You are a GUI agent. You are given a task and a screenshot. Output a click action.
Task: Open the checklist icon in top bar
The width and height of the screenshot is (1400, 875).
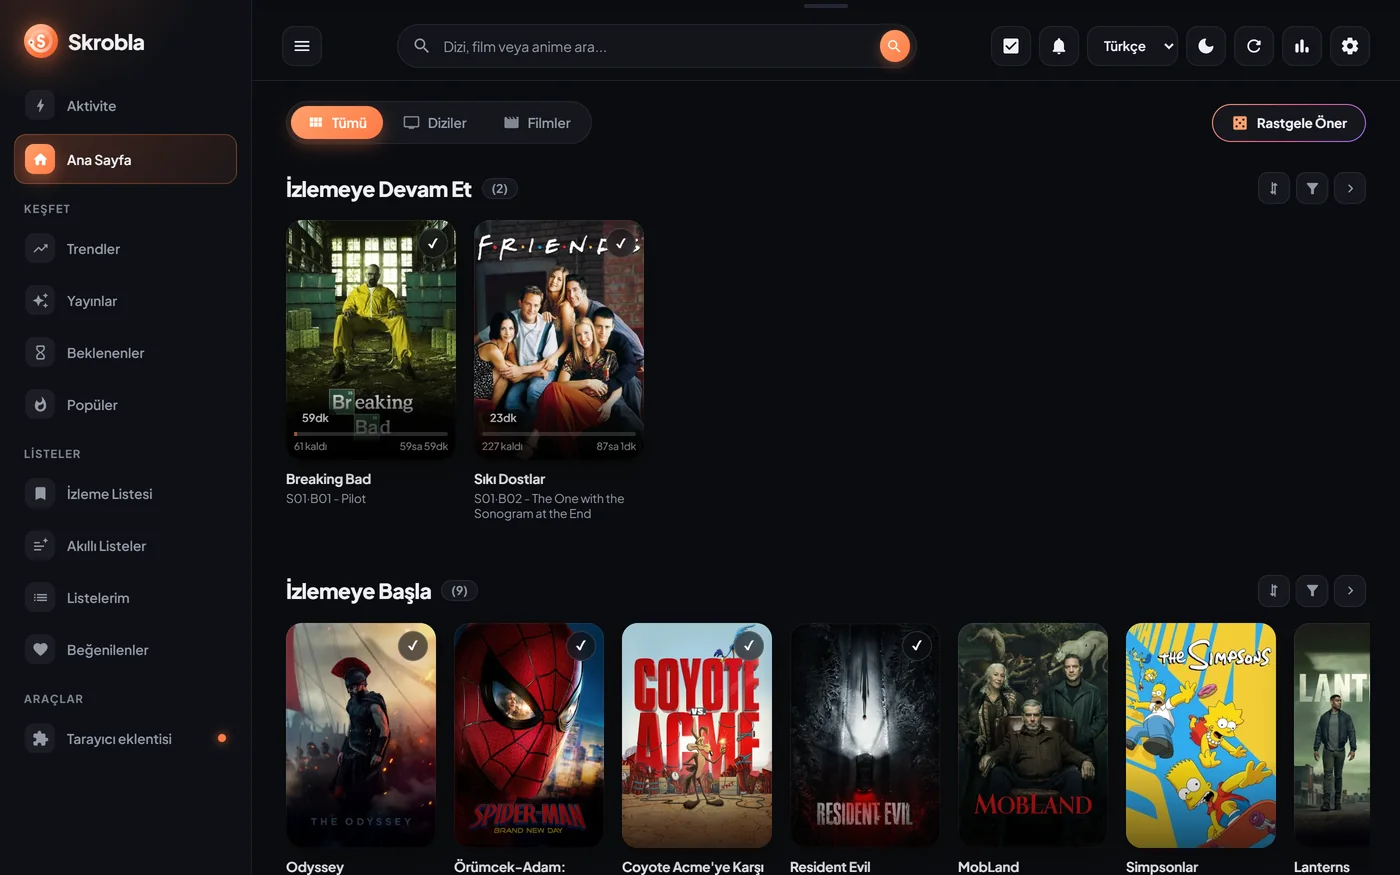pyautogui.click(x=1011, y=46)
